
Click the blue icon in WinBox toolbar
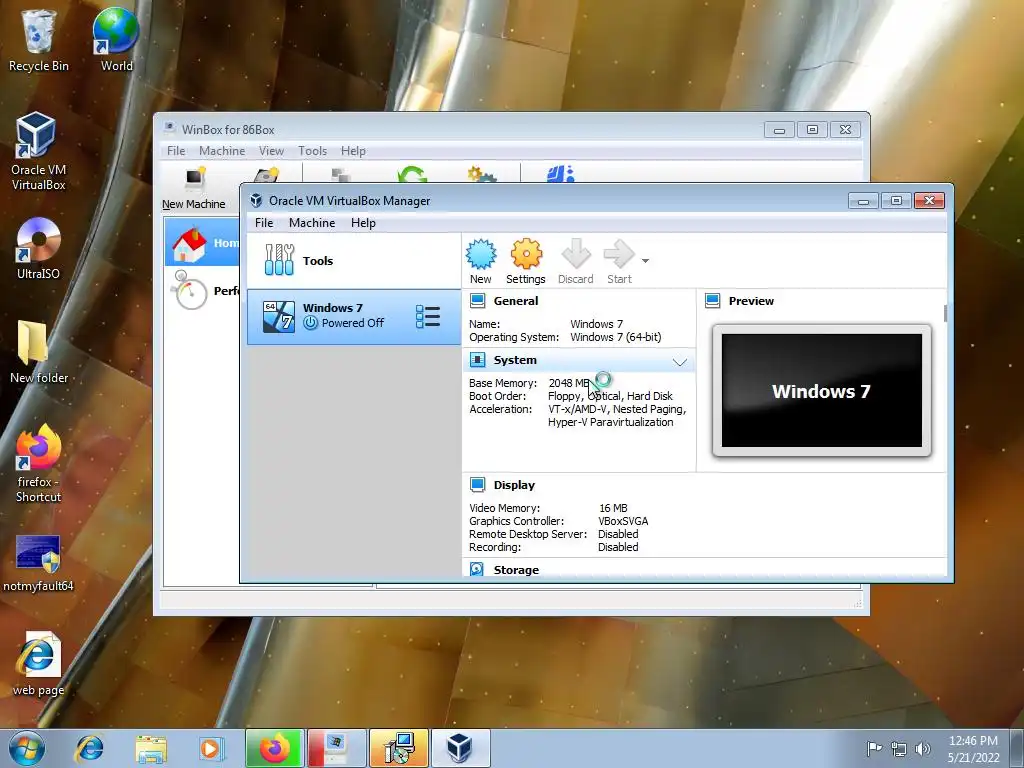click(x=561, y=174)
